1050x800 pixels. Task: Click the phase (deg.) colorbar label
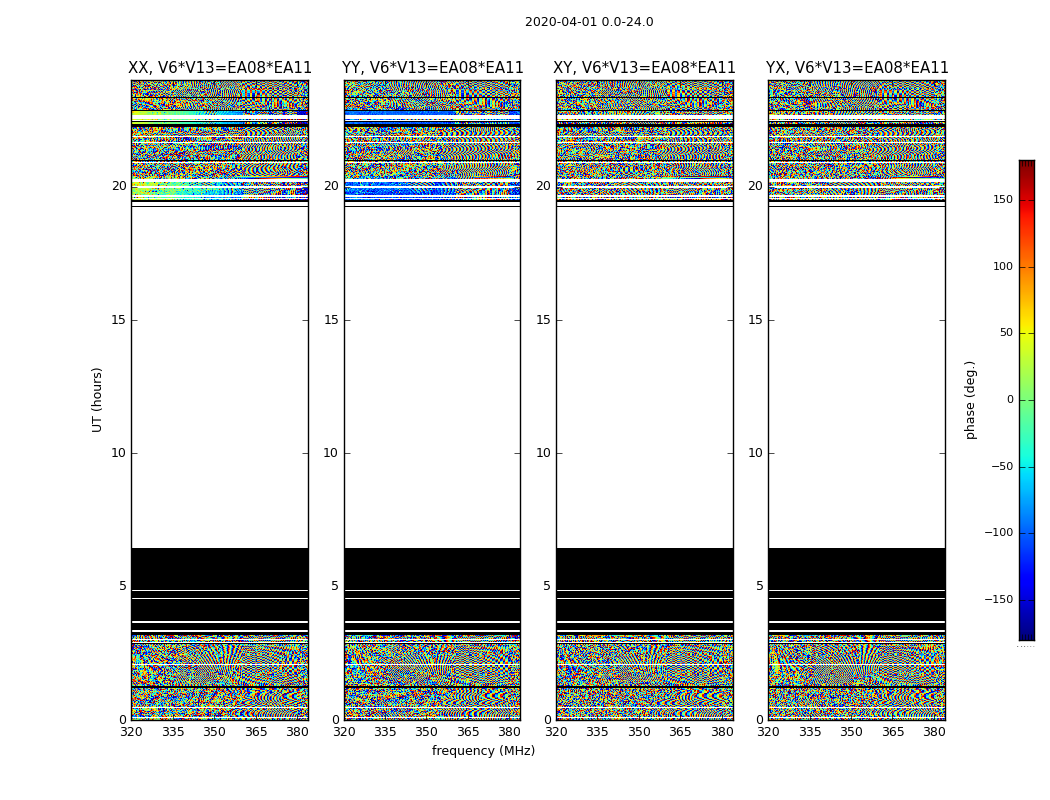tap(970, 400)
